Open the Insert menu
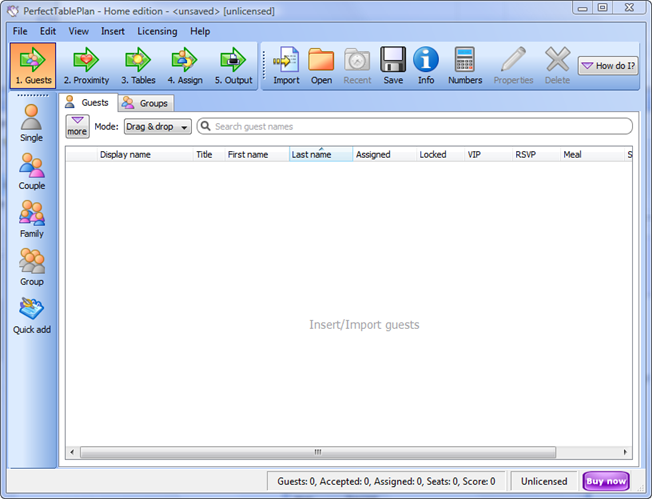 pos(113,31)
